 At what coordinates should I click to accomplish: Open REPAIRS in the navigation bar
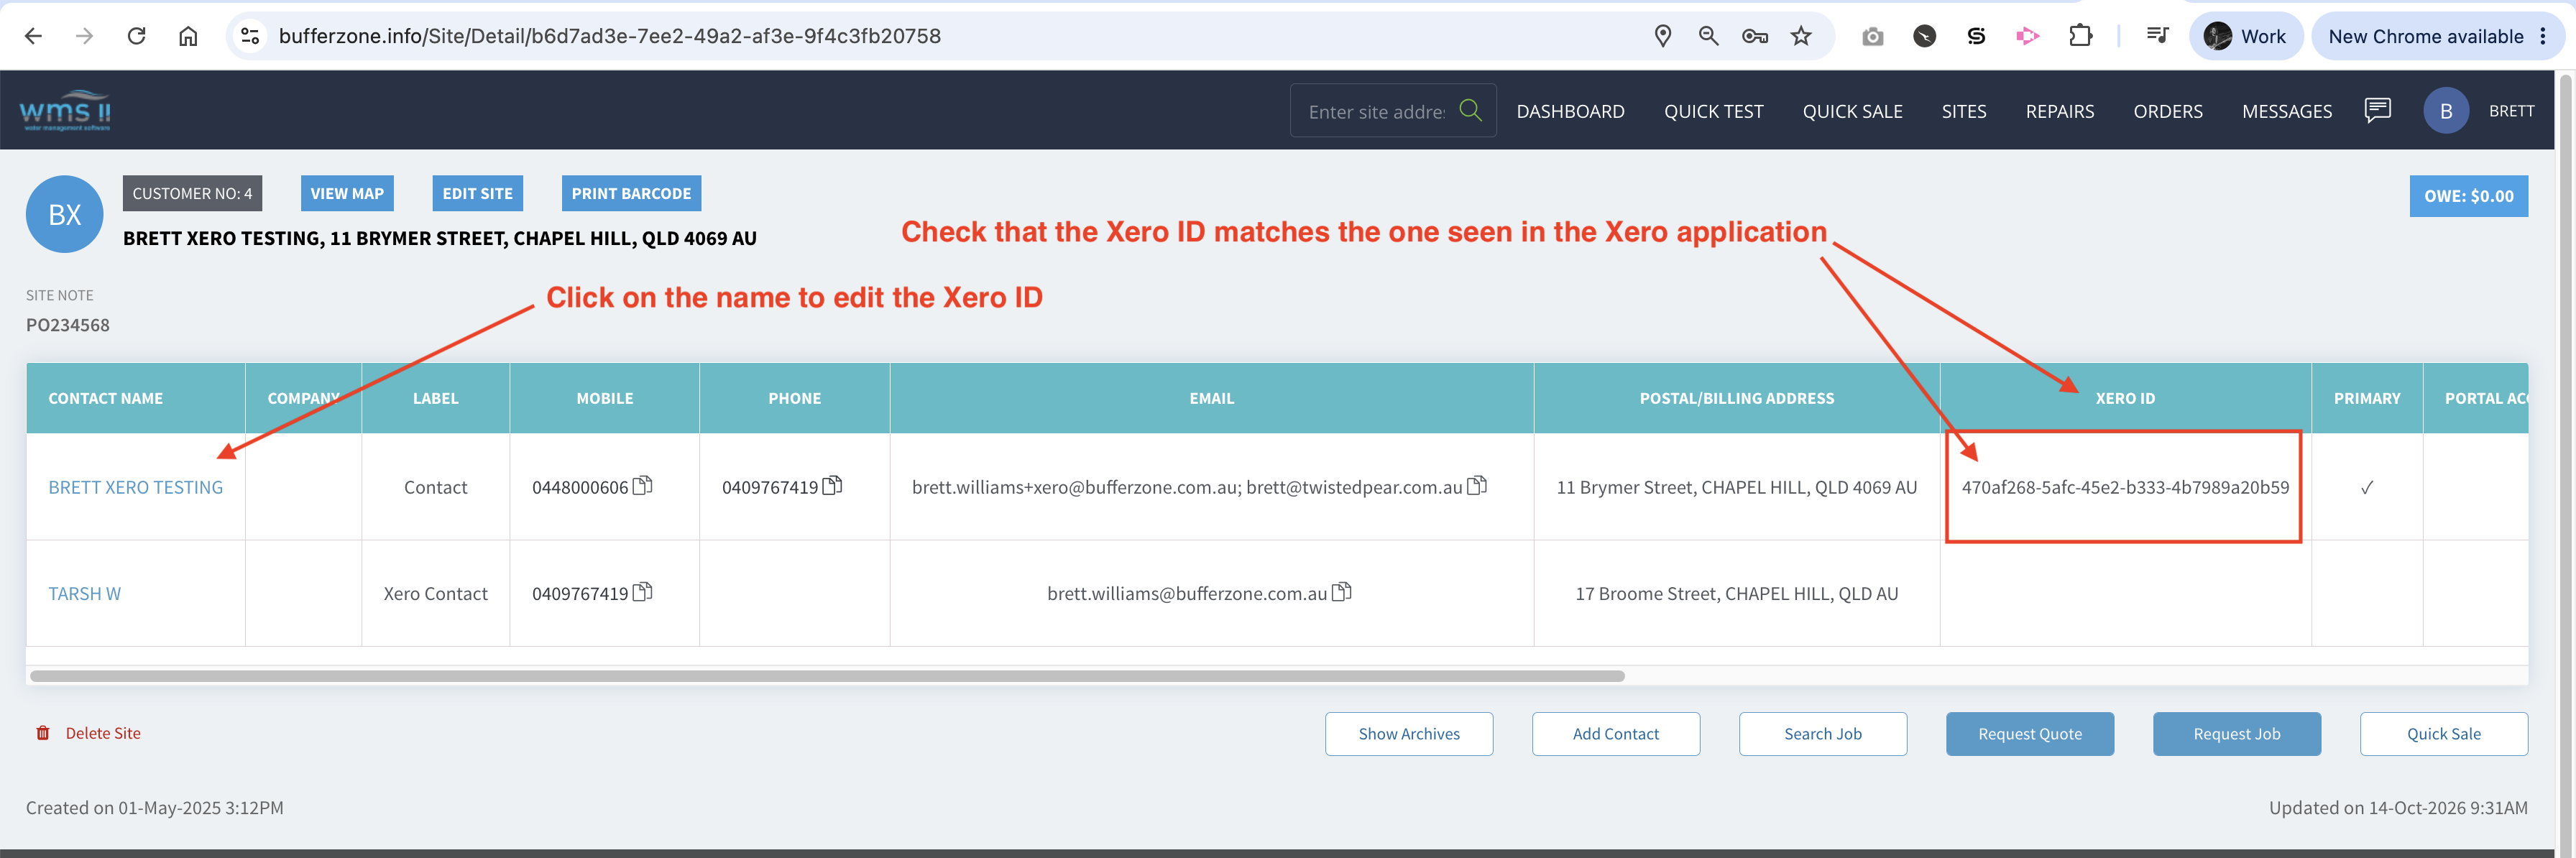click(x=2060, y=111)
